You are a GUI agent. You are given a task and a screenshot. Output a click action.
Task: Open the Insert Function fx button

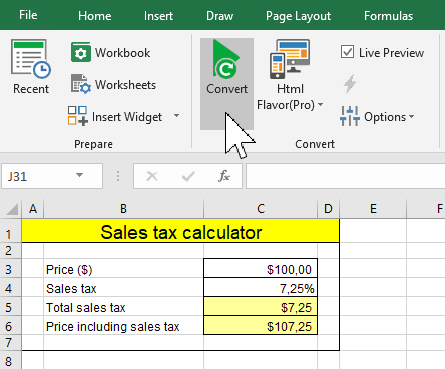[224, 176]
